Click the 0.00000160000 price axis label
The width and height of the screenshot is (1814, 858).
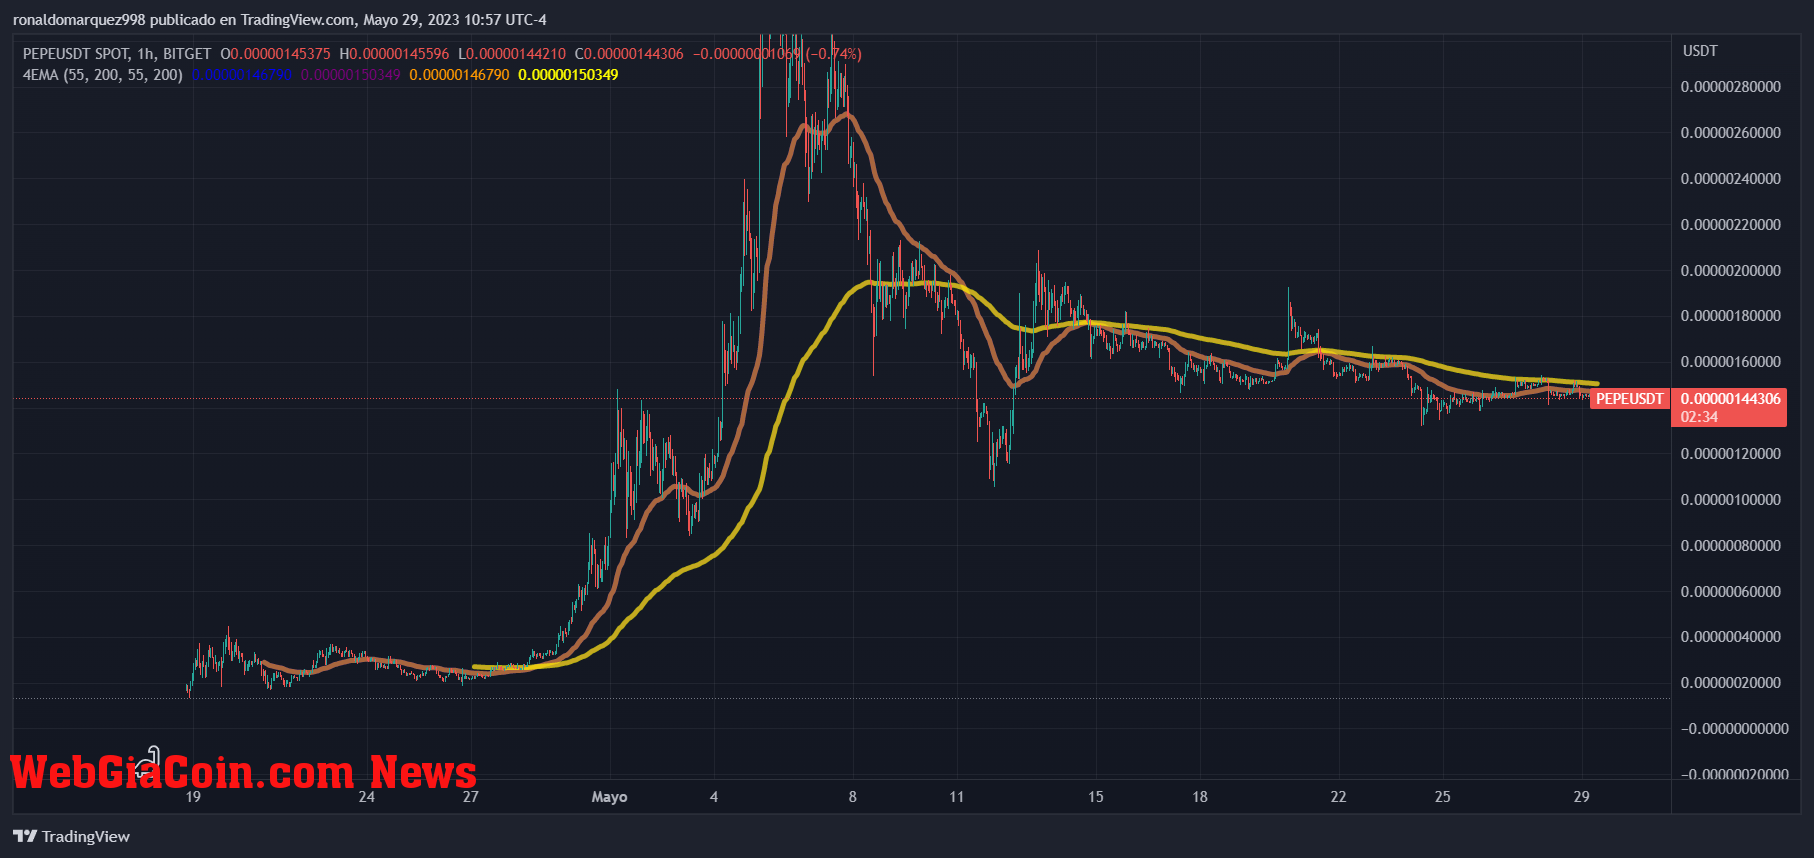click(x=1731, y=362)
